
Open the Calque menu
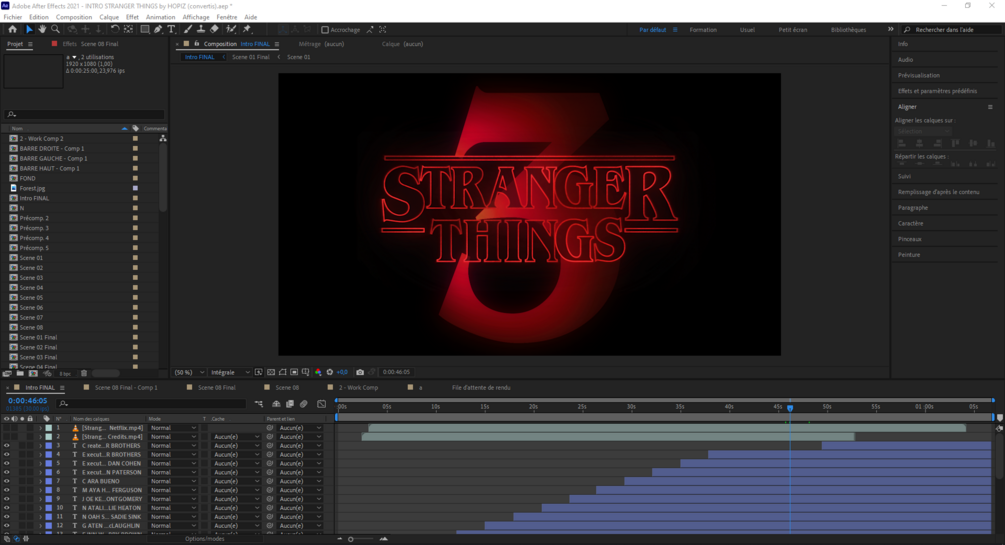click(x=109, y=17)
